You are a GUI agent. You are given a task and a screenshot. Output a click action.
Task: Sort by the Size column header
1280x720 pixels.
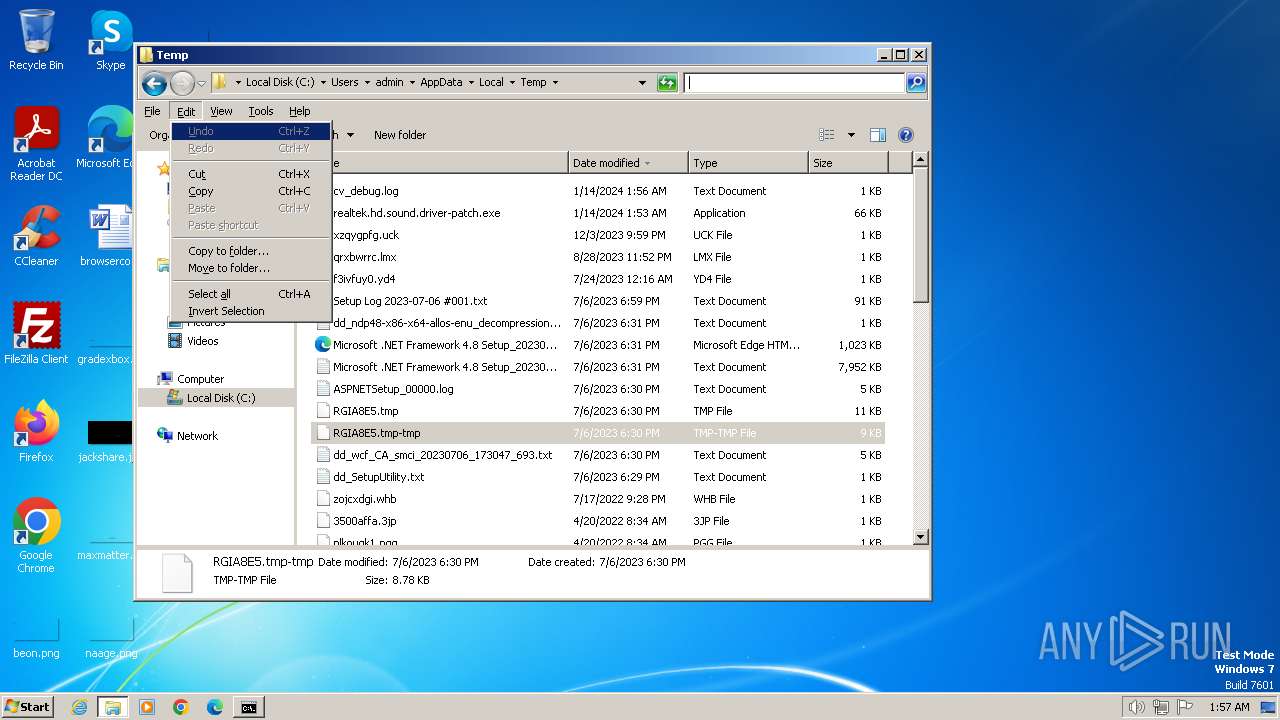point(848,163)
